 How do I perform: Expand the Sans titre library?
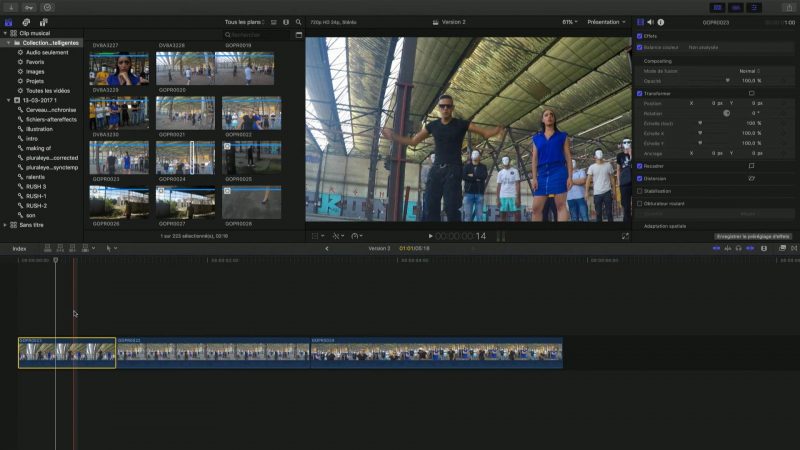(5, 225)
